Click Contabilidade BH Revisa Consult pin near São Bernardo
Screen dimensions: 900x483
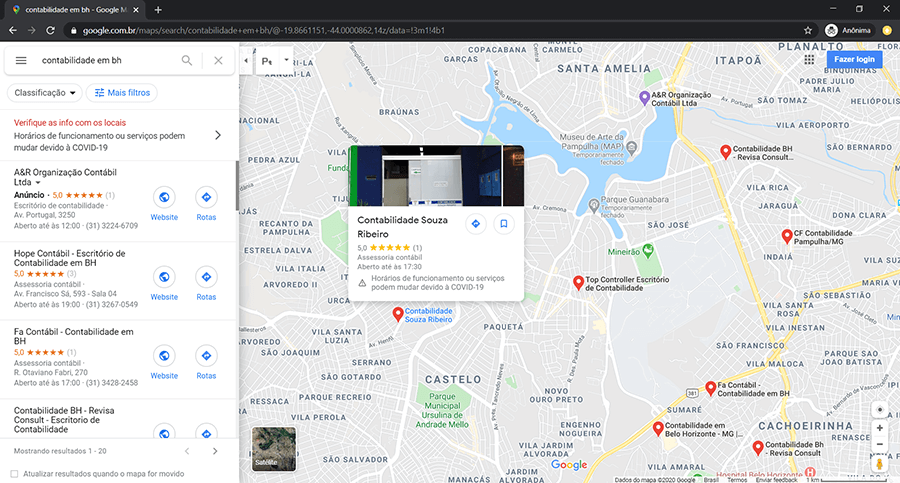coord(726,152)
